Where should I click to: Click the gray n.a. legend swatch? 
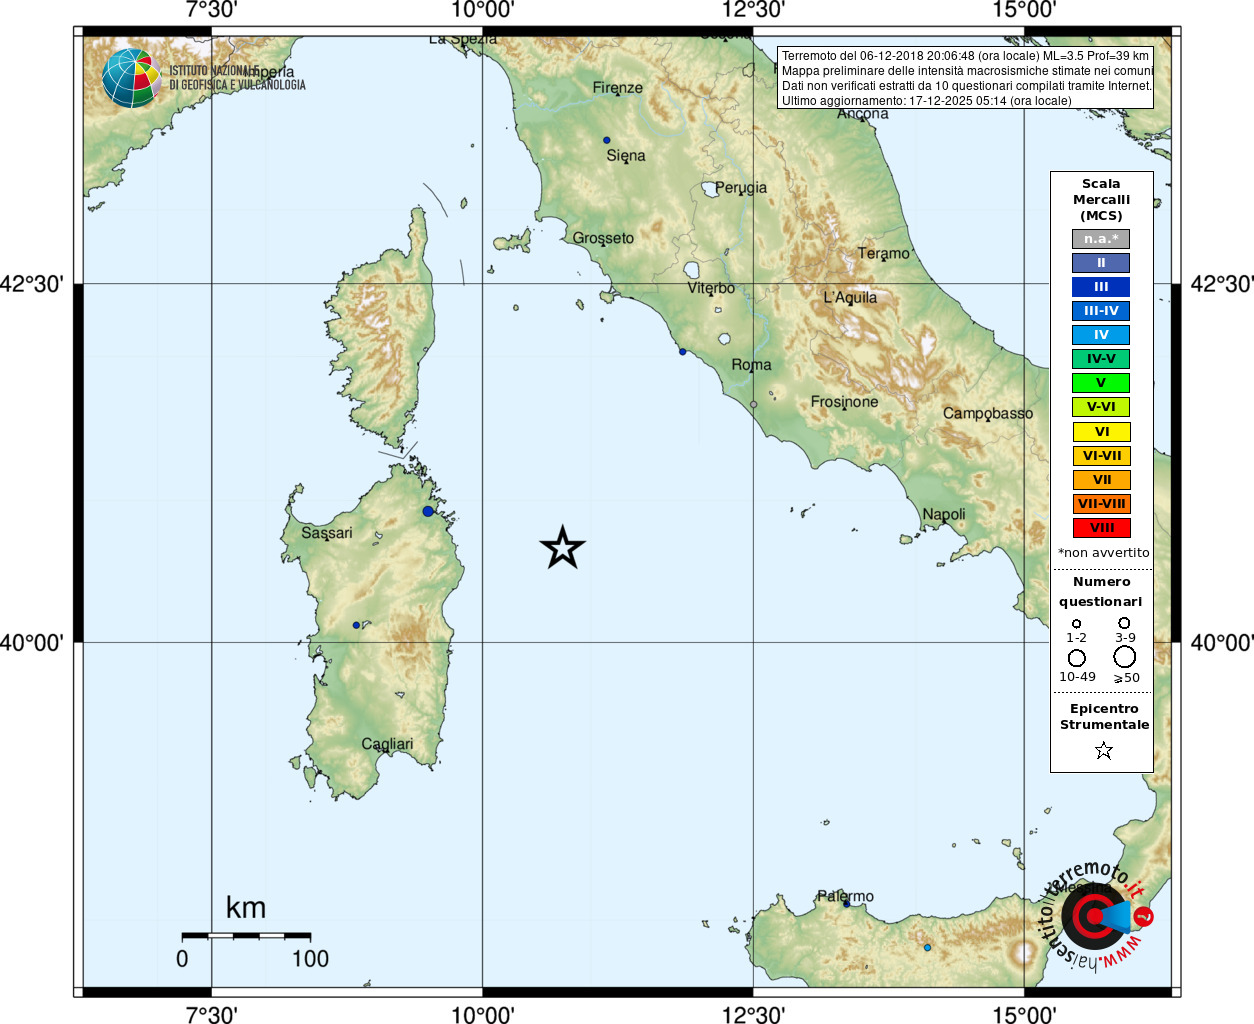point(1101,239)
